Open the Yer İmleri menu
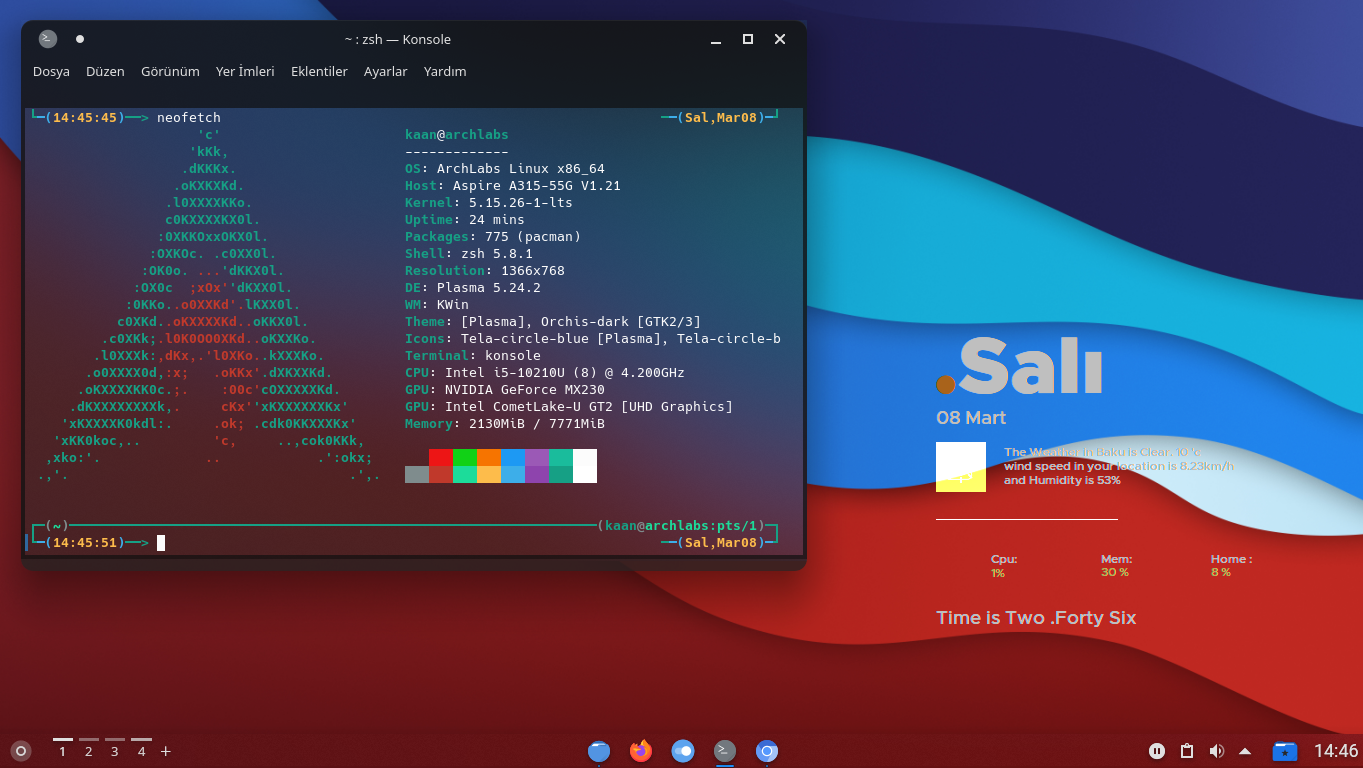Image resolution: width=1363 pixels, height=768 pixels. pyautogui.click(x=245, y=72)
